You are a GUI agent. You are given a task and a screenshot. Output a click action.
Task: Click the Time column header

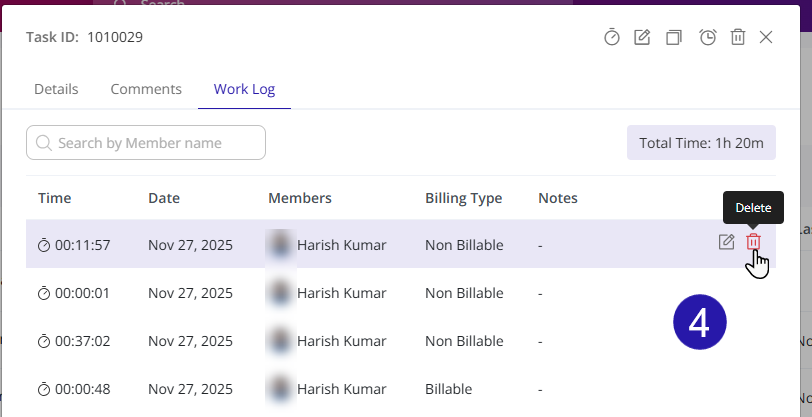(55, 198)
